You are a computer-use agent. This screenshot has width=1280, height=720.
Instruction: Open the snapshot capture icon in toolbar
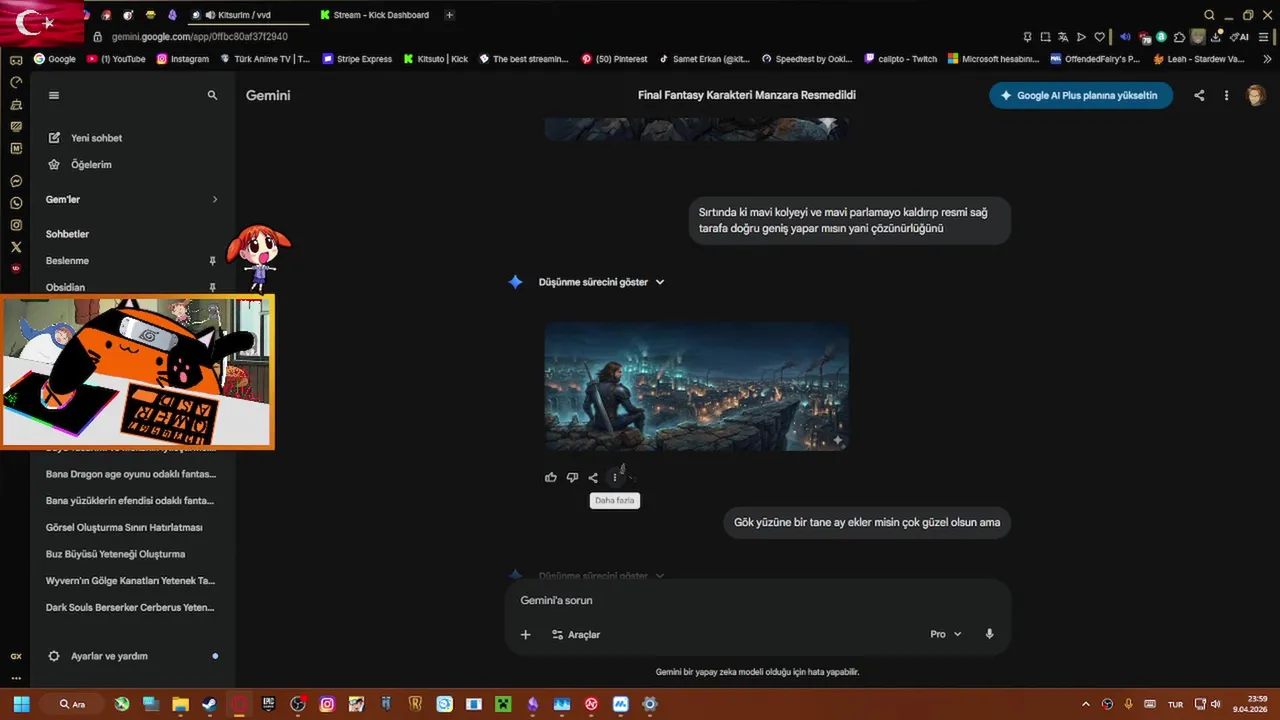[x=1045, y=37]
